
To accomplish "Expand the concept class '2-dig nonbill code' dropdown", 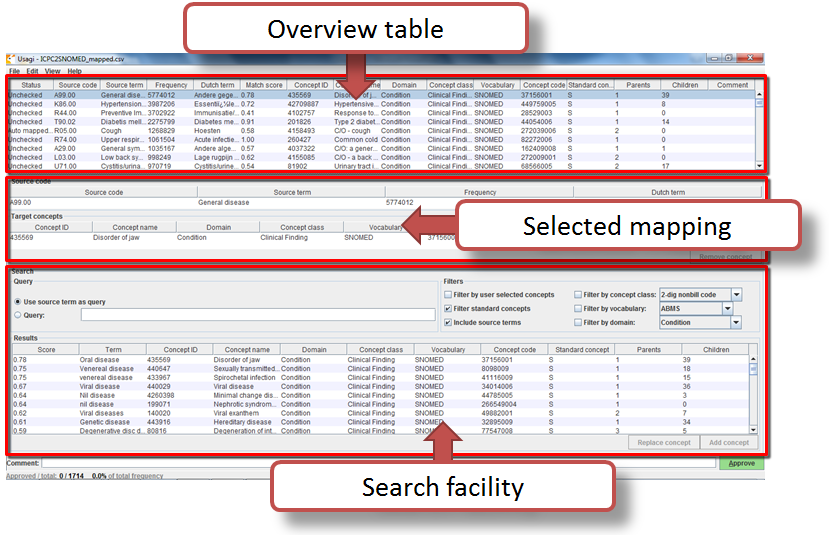I will [x=736, y=295].
